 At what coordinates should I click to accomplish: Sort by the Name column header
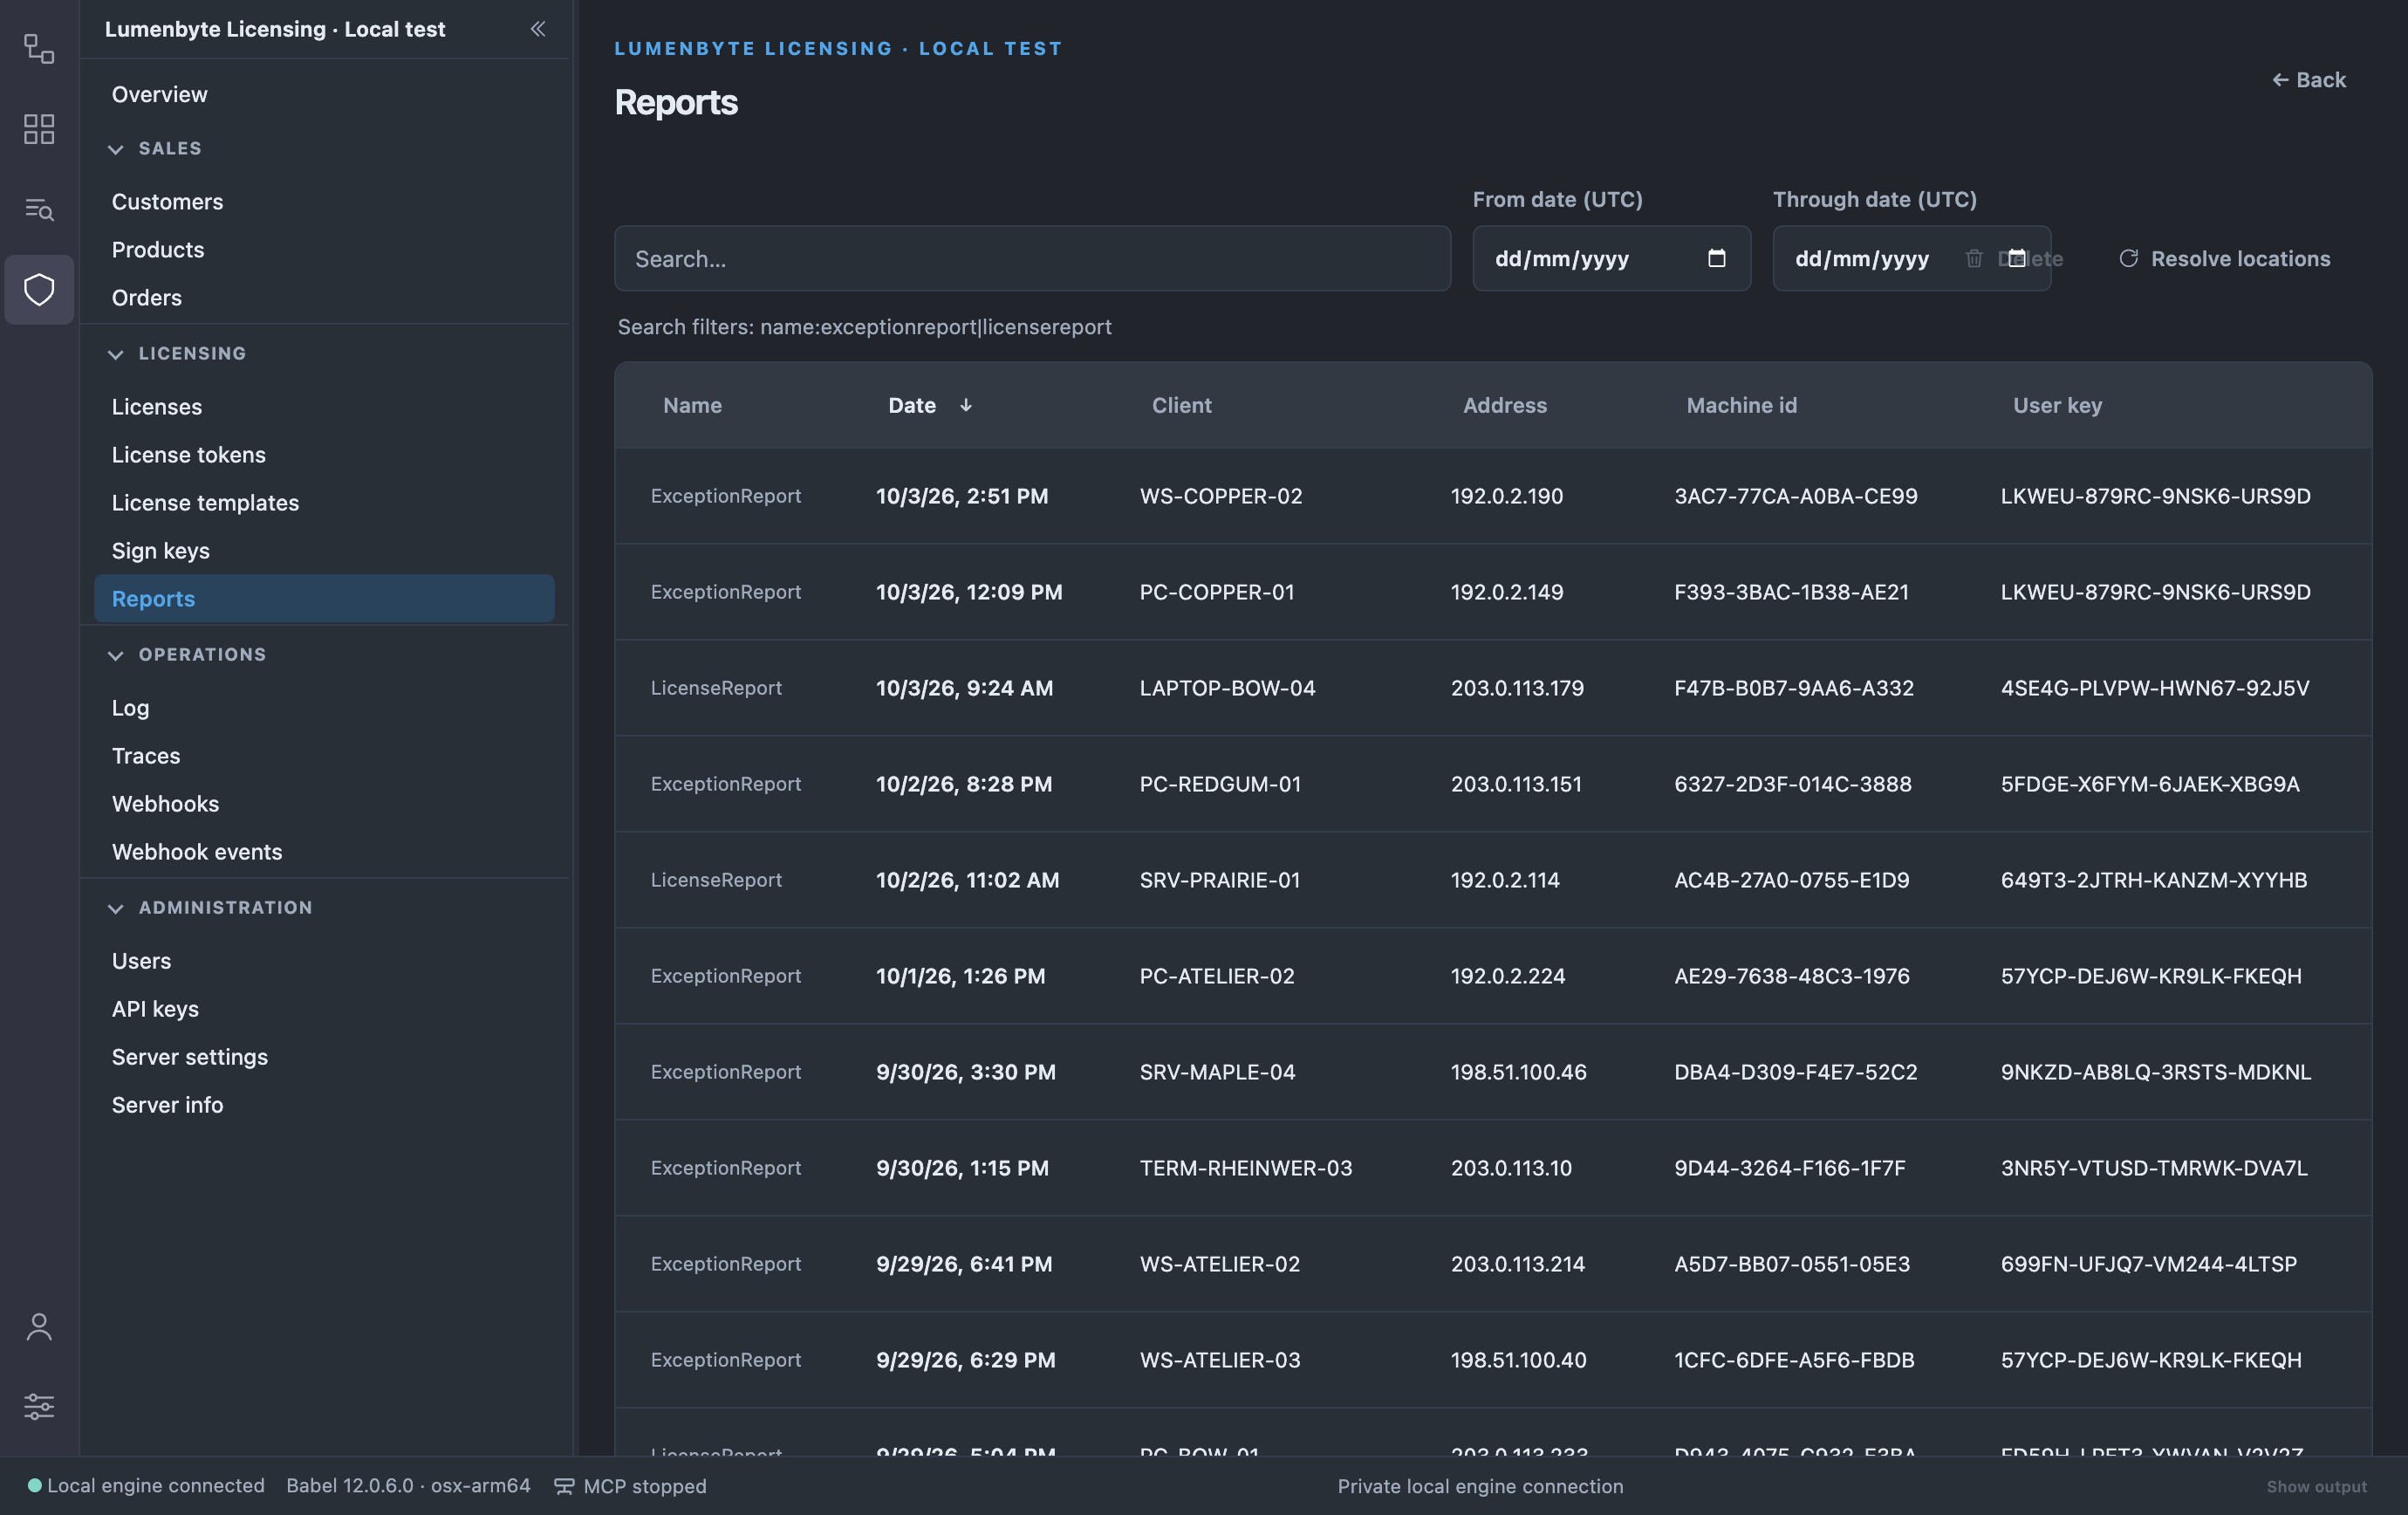click(692, 405)
